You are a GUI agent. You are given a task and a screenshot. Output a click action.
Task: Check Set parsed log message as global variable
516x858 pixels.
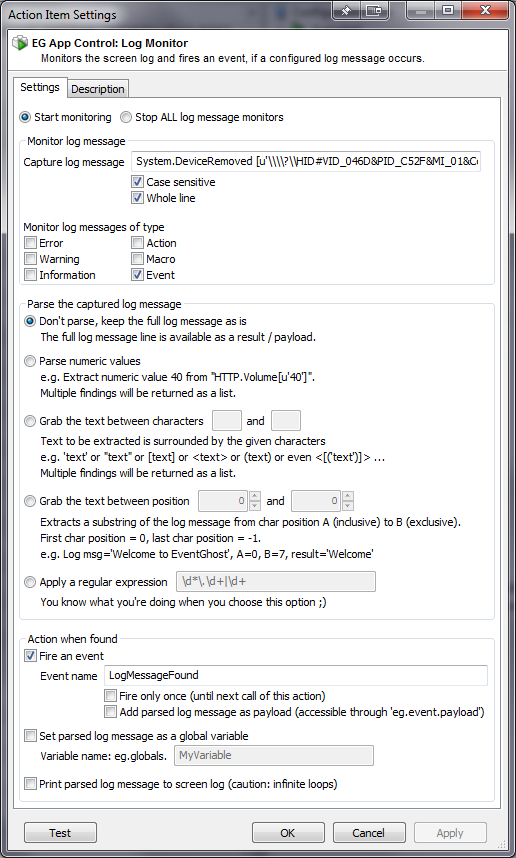[x=31, y=736]
